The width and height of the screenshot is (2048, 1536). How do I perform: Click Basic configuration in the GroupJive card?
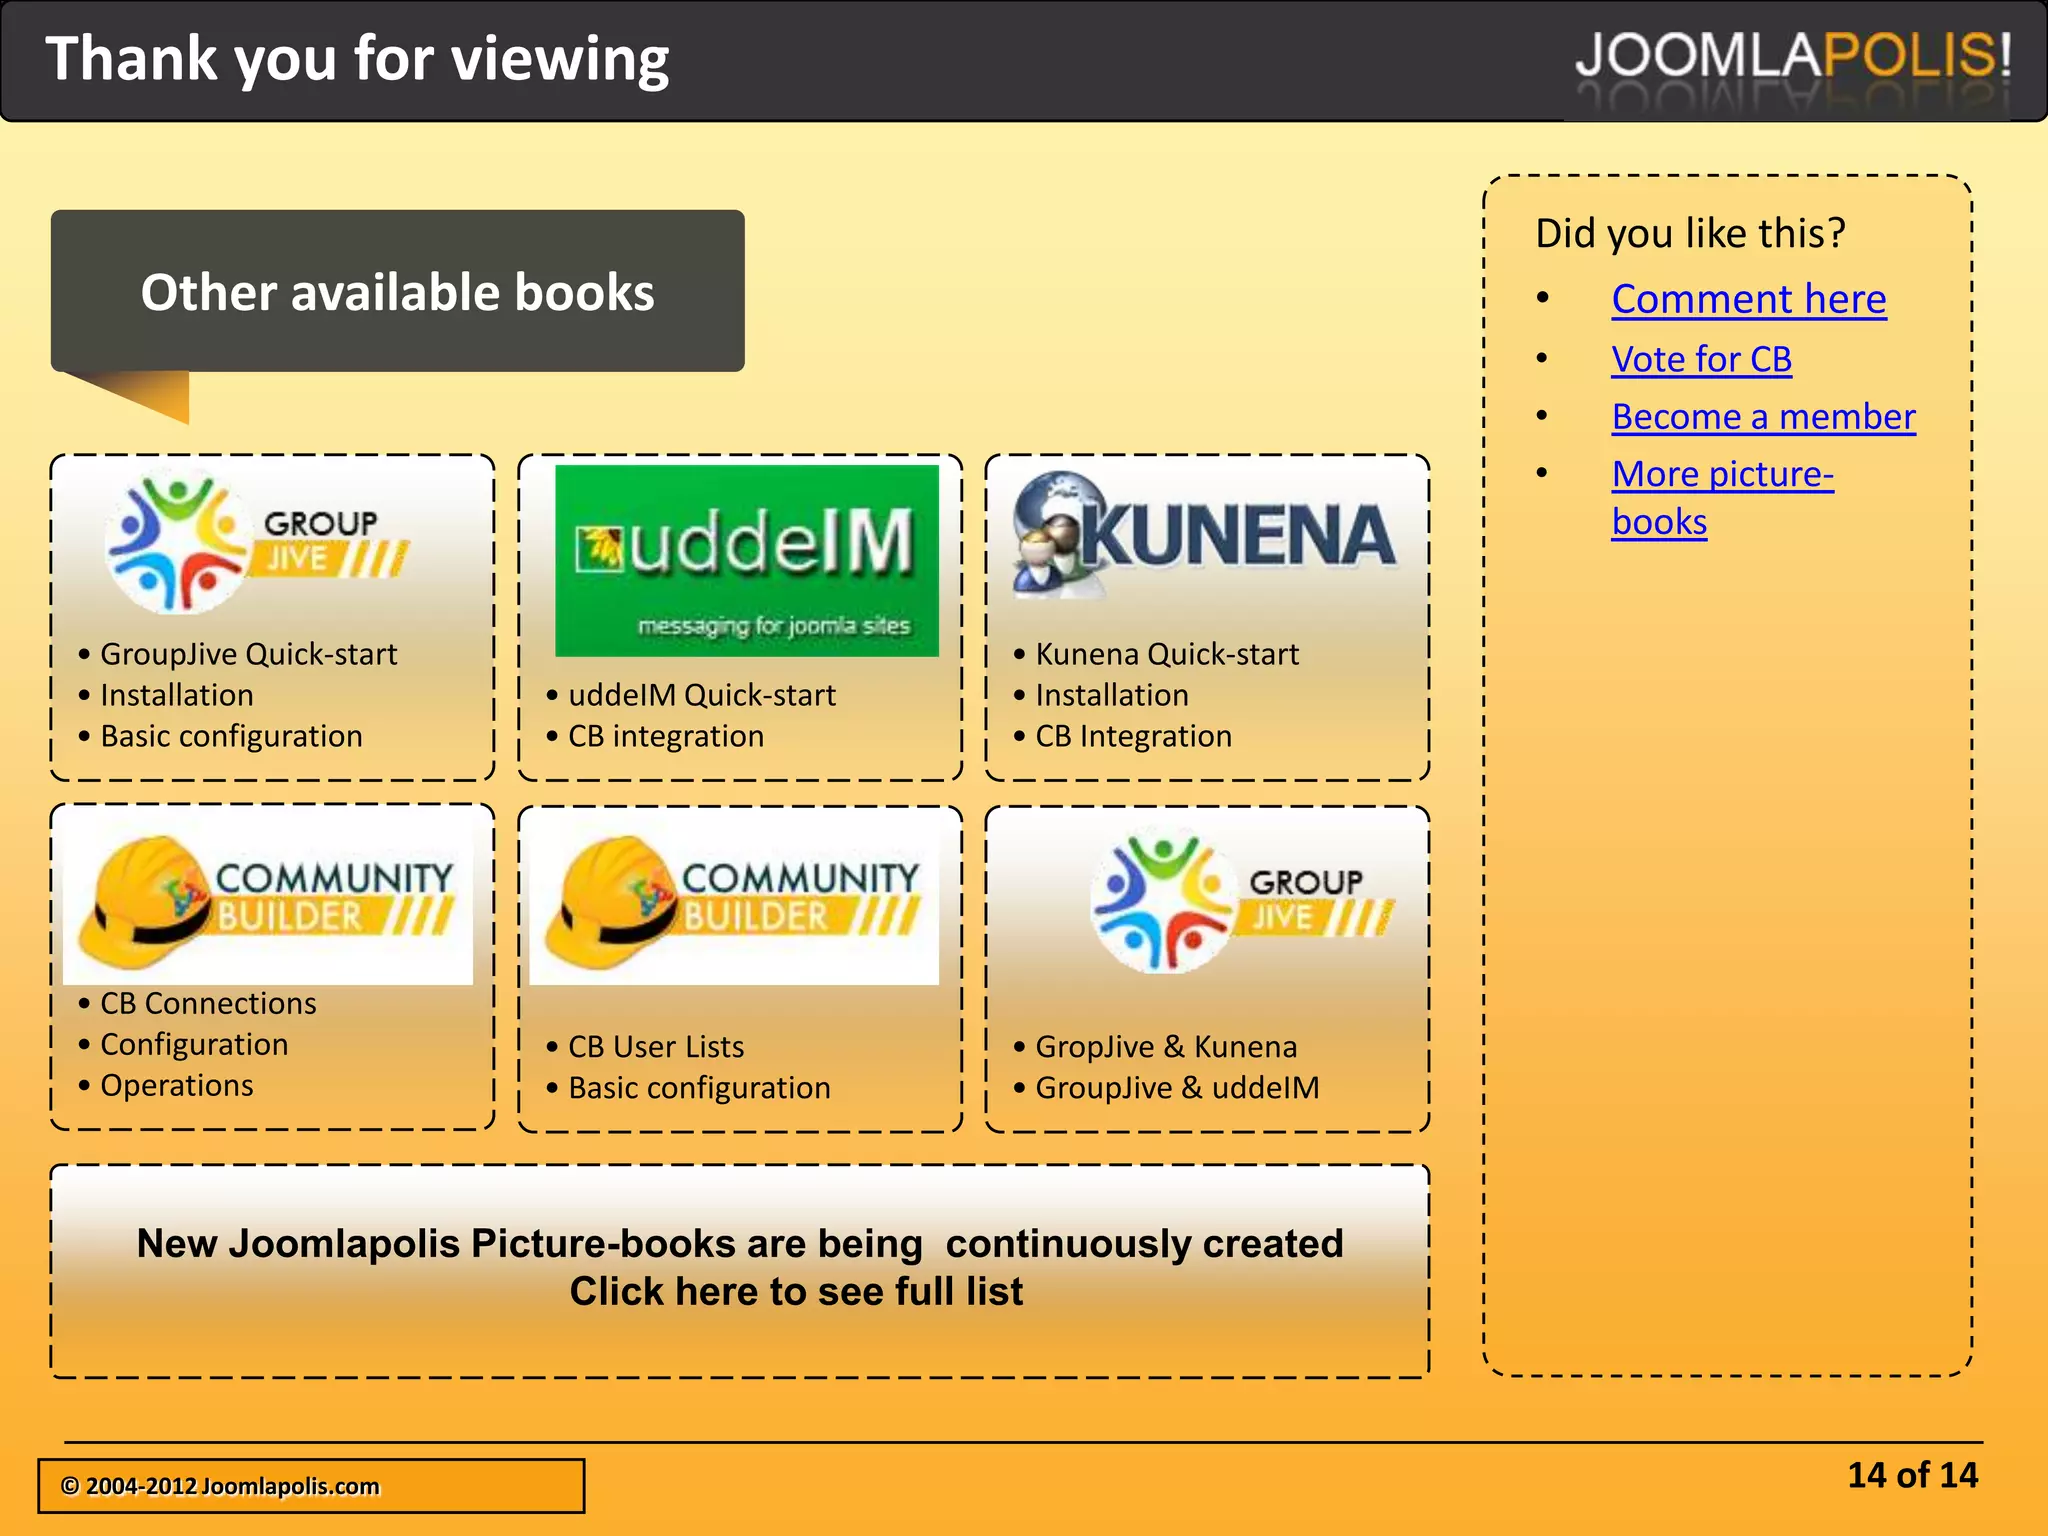(231, 736)
